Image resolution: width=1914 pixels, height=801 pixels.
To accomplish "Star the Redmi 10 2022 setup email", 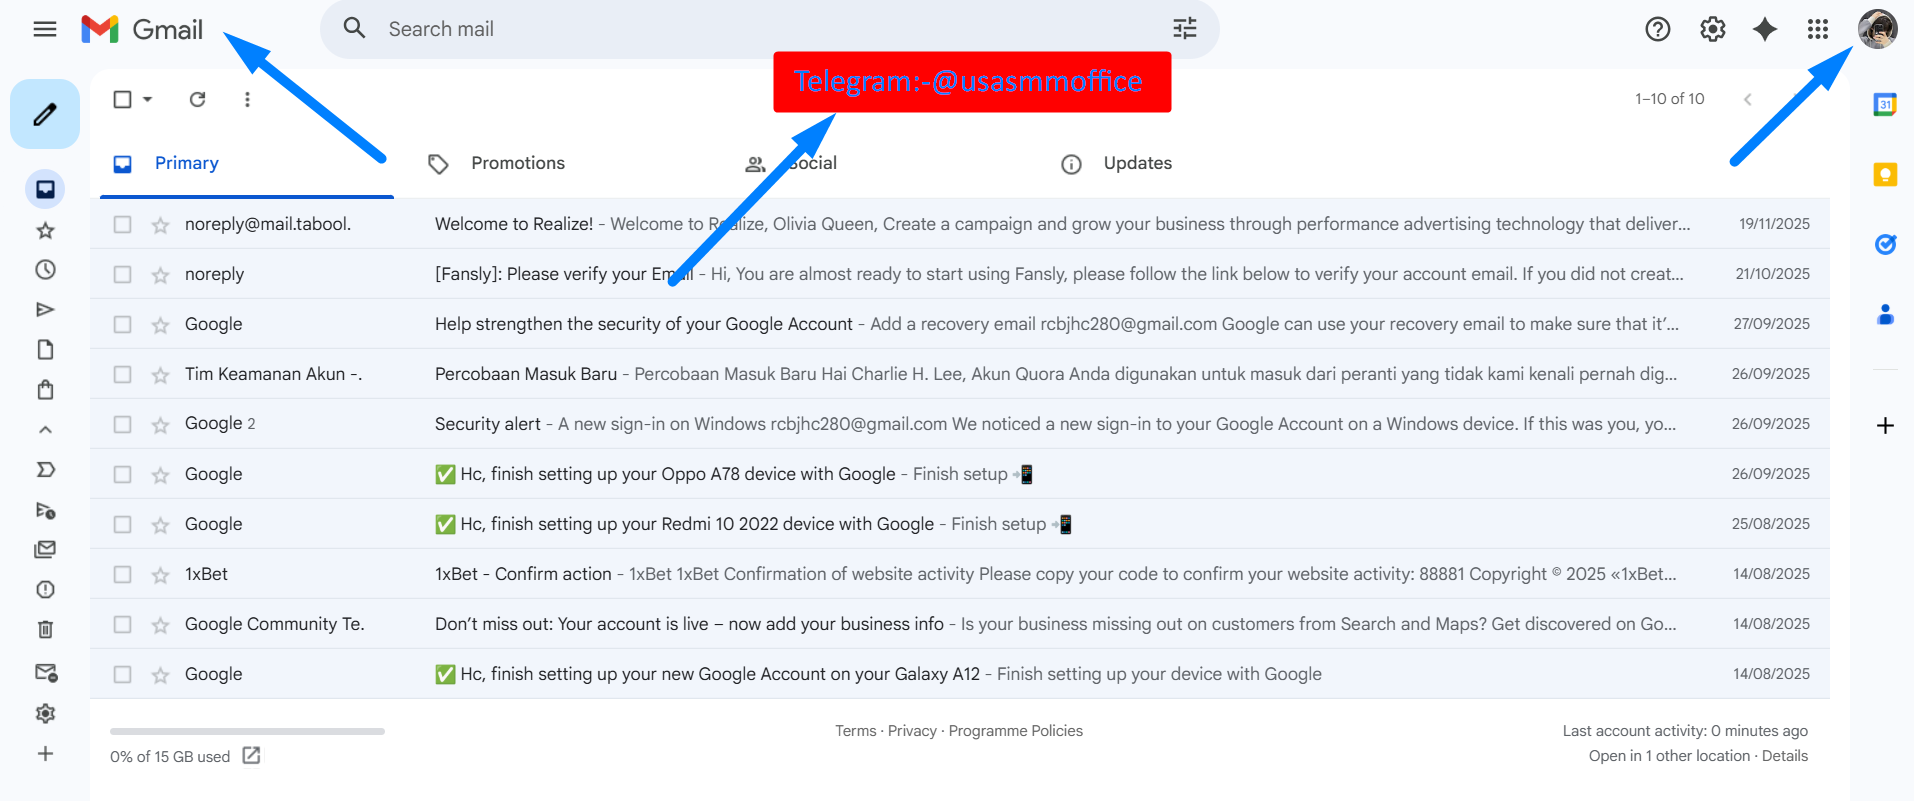I will [160, 525].
